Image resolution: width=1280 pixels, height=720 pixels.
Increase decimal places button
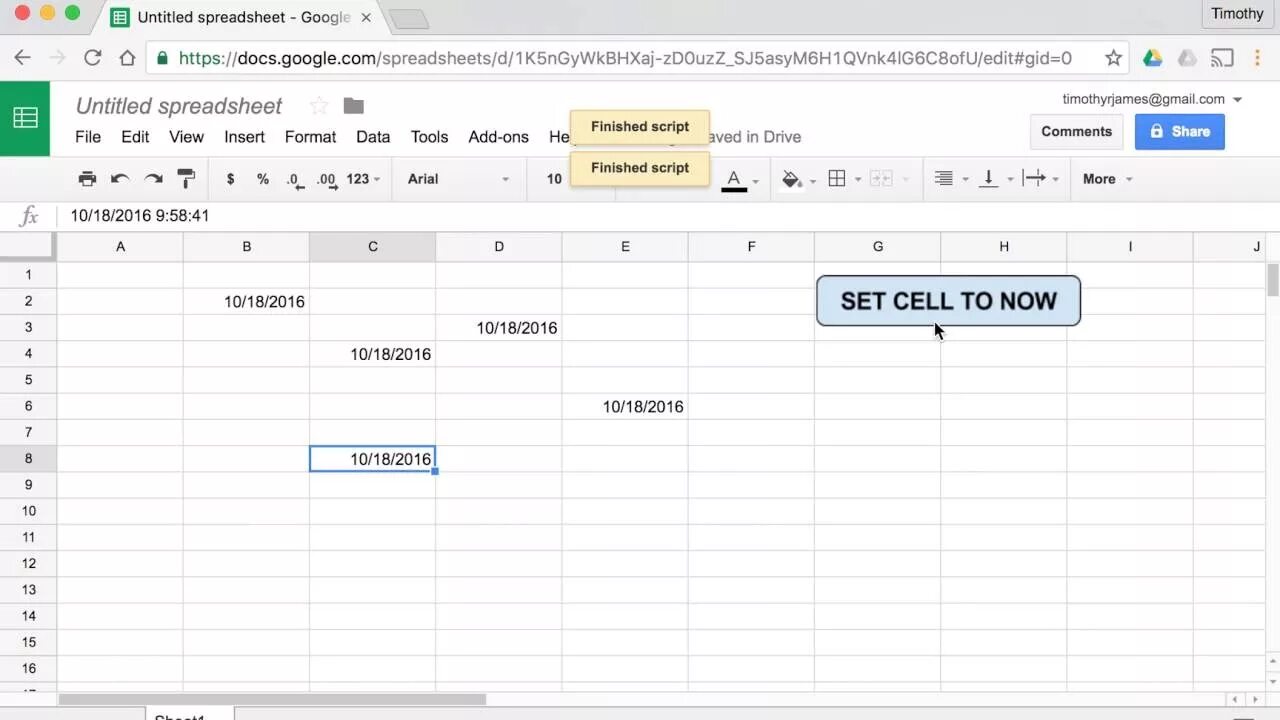tap(326, 180)
